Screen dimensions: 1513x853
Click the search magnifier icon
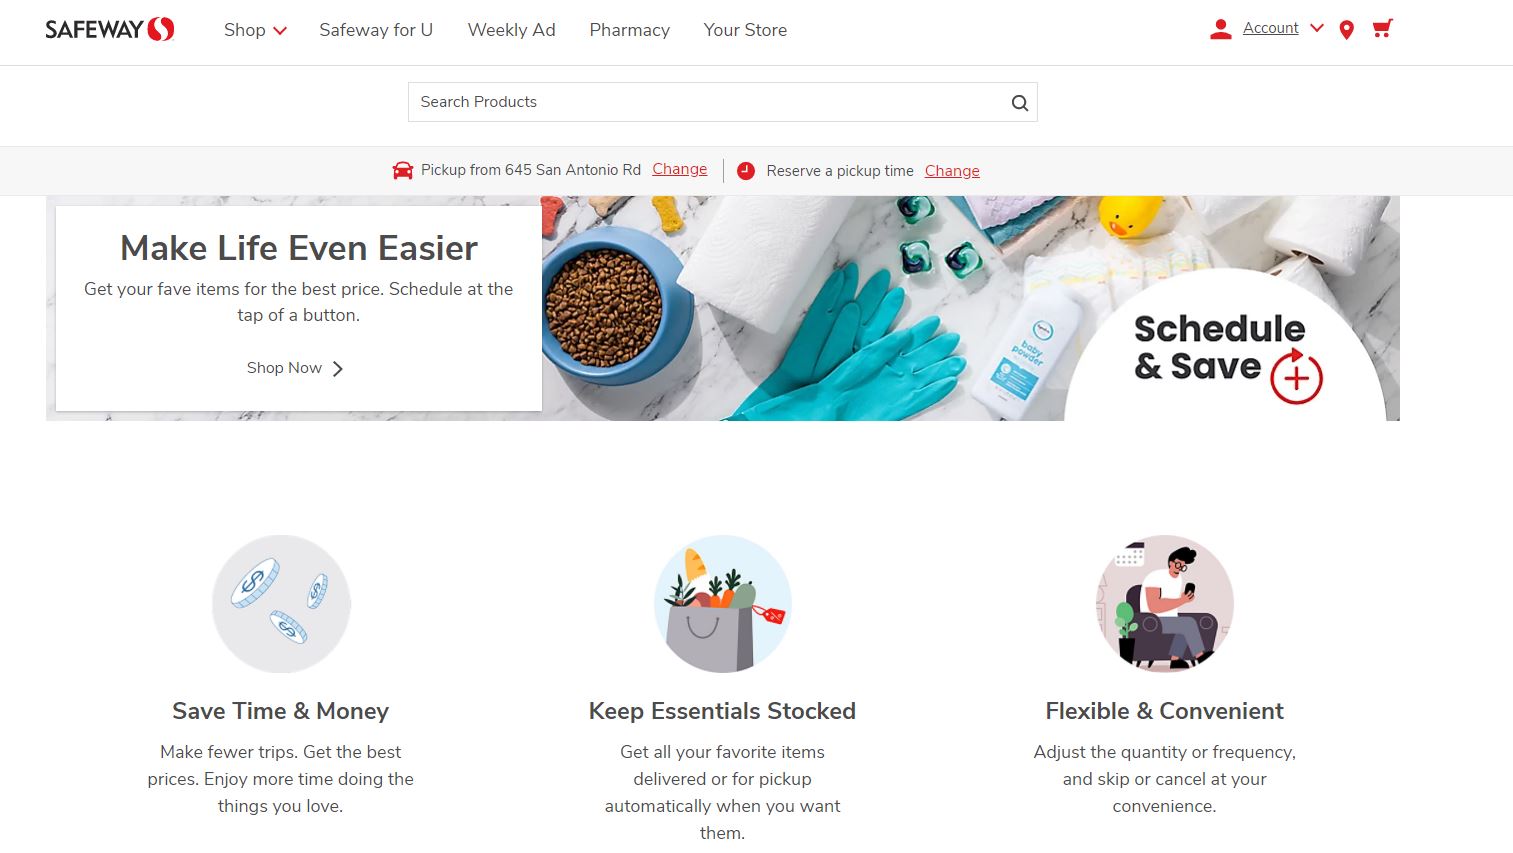click(1019, 103)
